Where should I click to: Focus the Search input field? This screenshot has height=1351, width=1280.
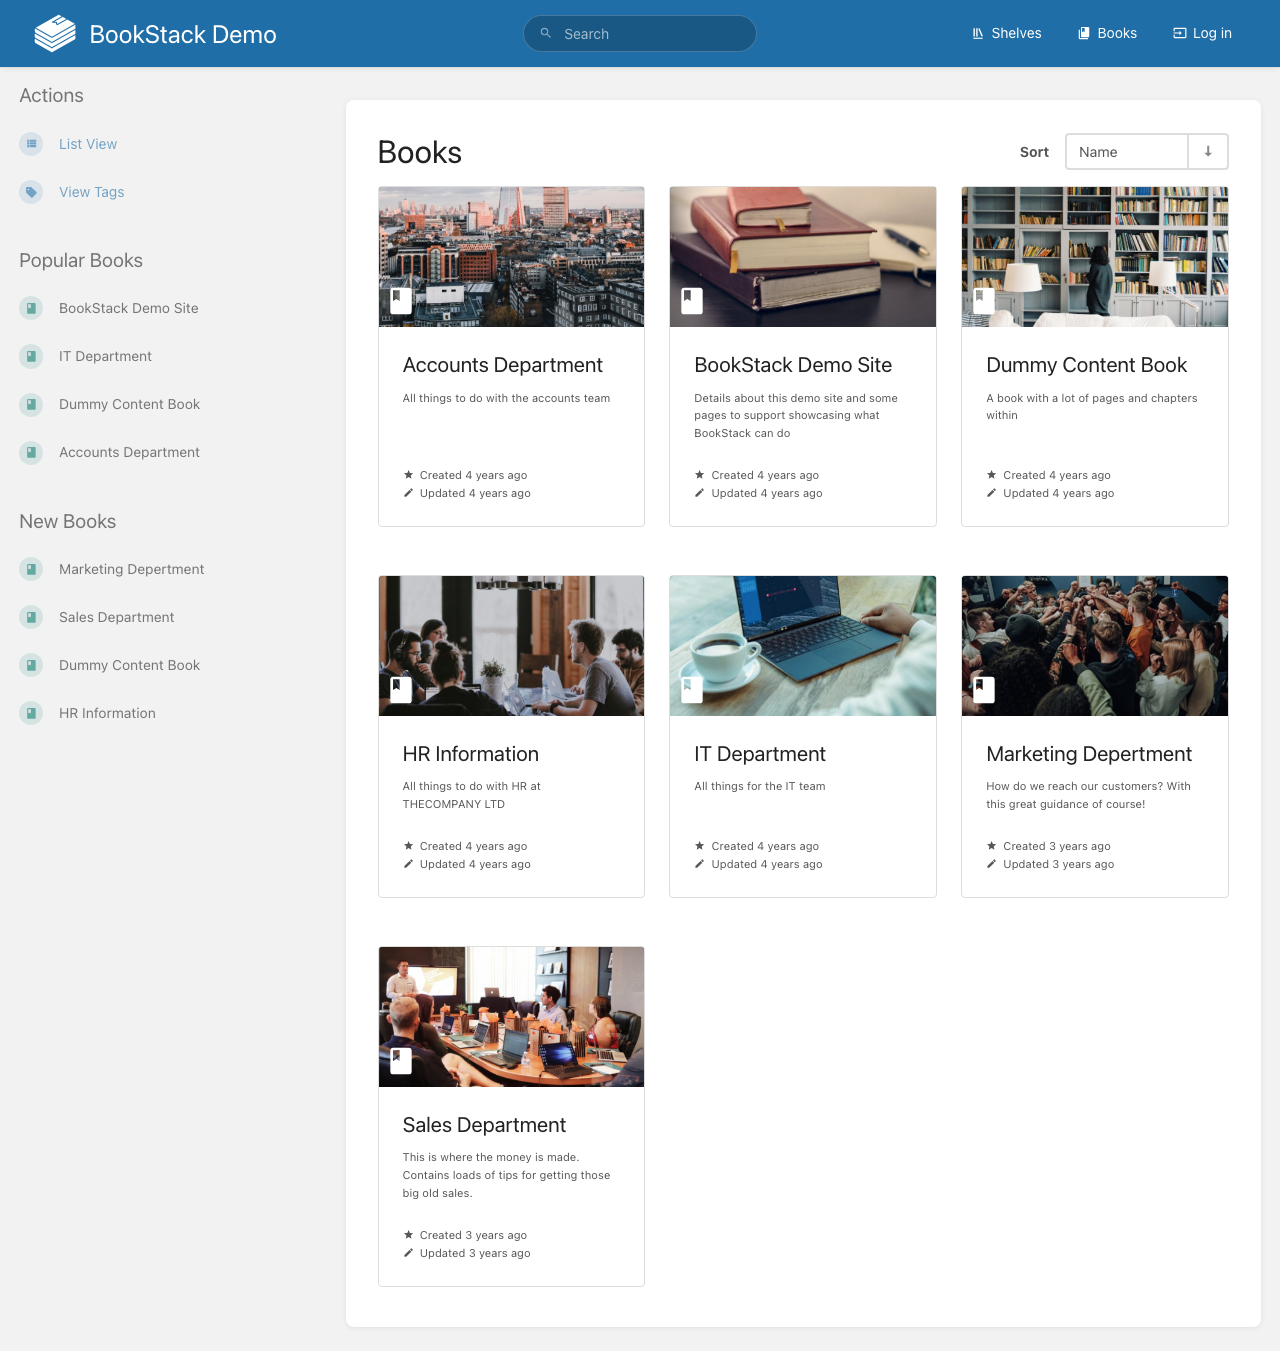[650, 34]
